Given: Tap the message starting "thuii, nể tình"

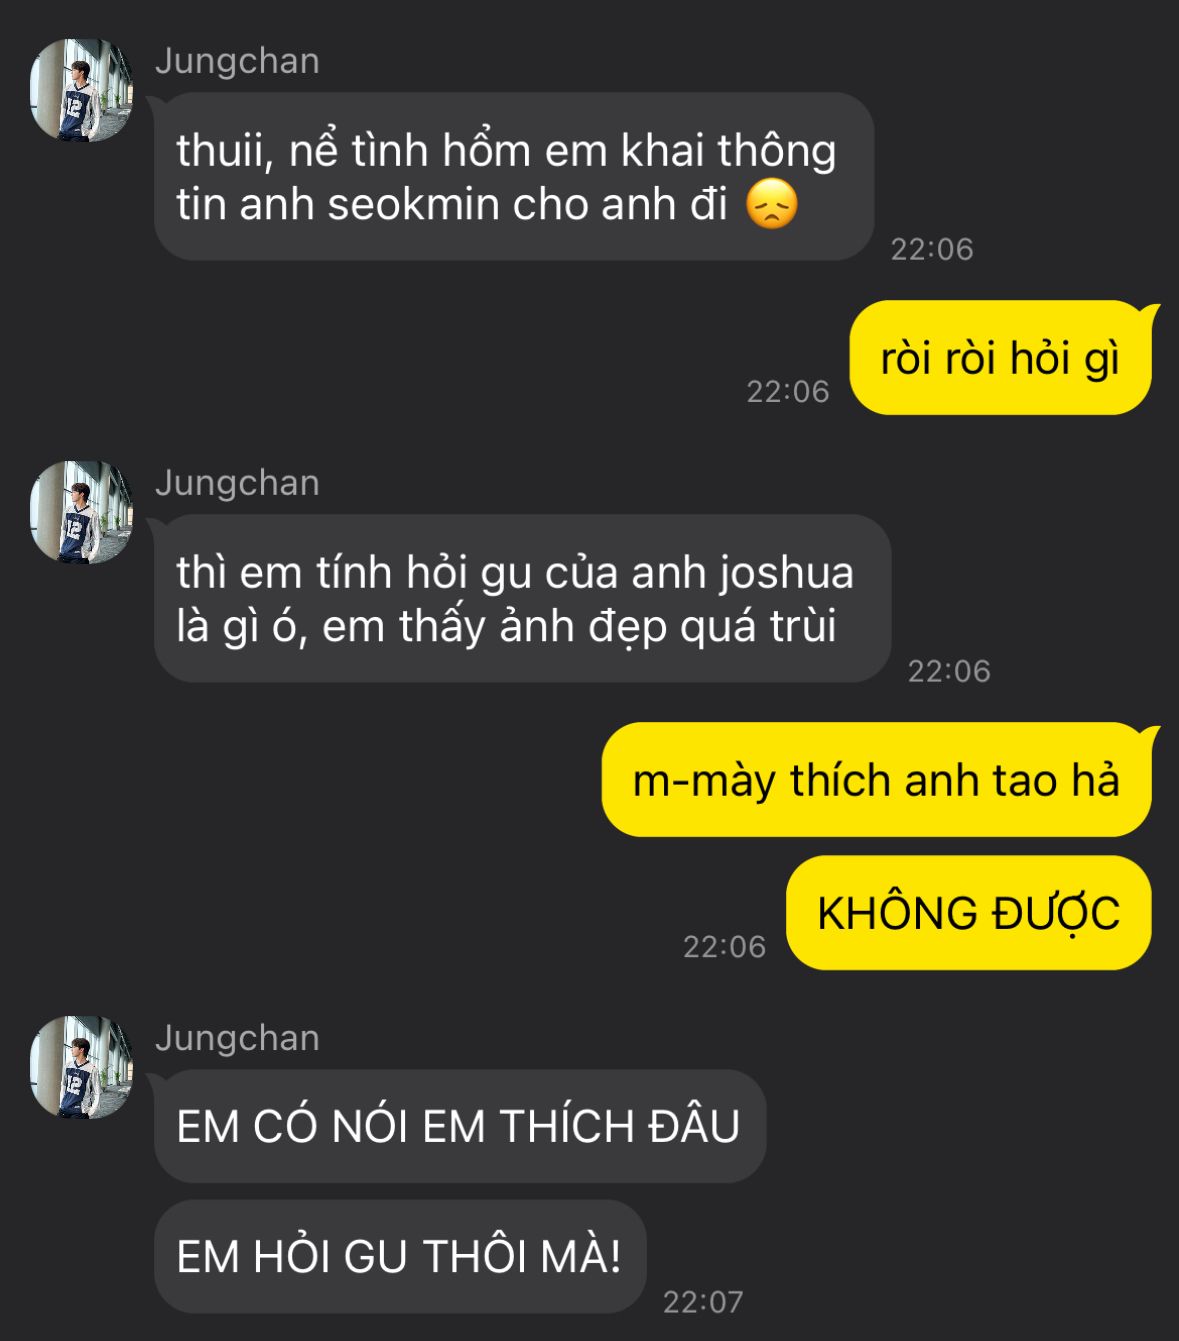Looking at the screenshot, I should click(x=514, y=177).
